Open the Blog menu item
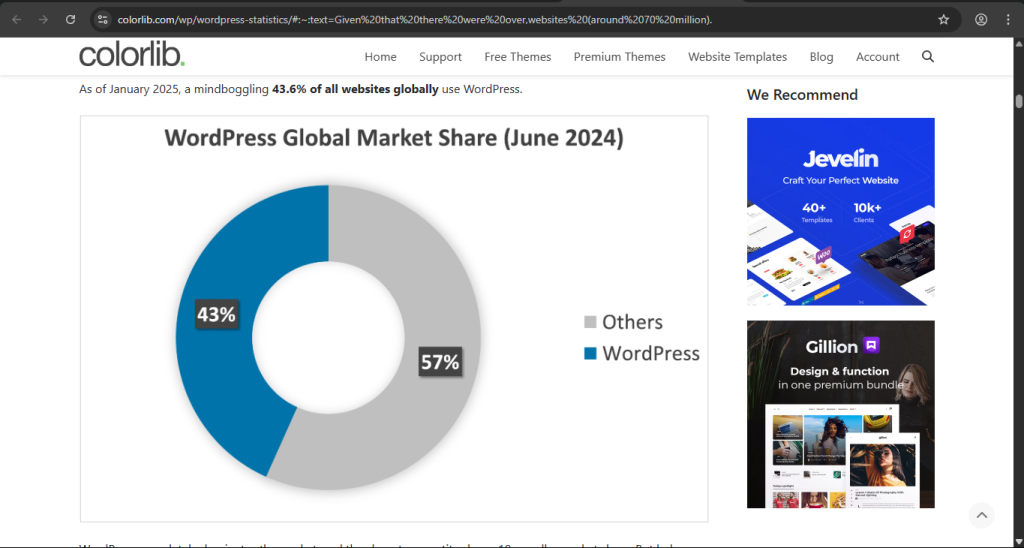 point(821,57)
